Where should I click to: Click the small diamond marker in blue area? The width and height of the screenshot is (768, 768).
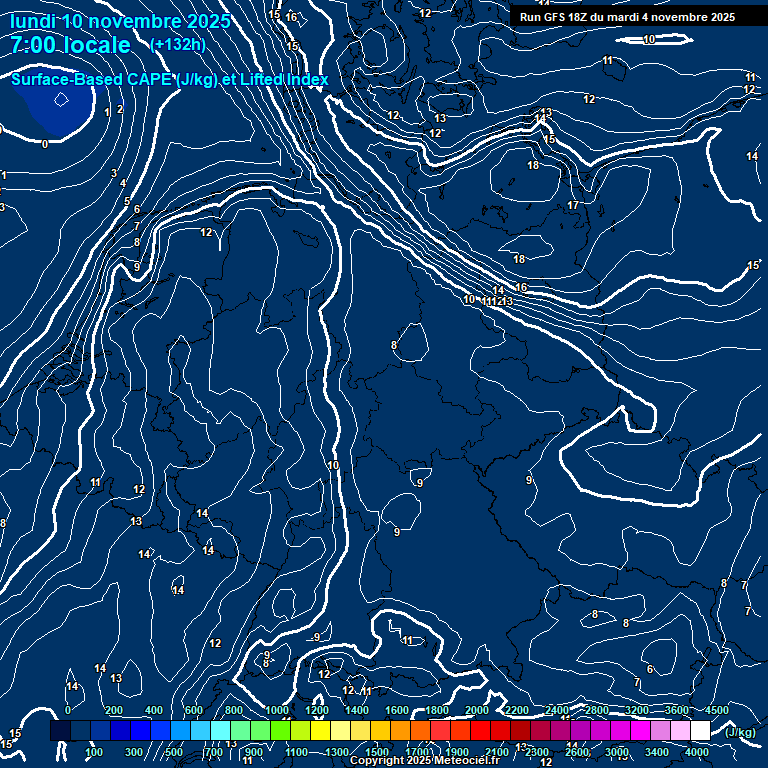pos(61,99)
